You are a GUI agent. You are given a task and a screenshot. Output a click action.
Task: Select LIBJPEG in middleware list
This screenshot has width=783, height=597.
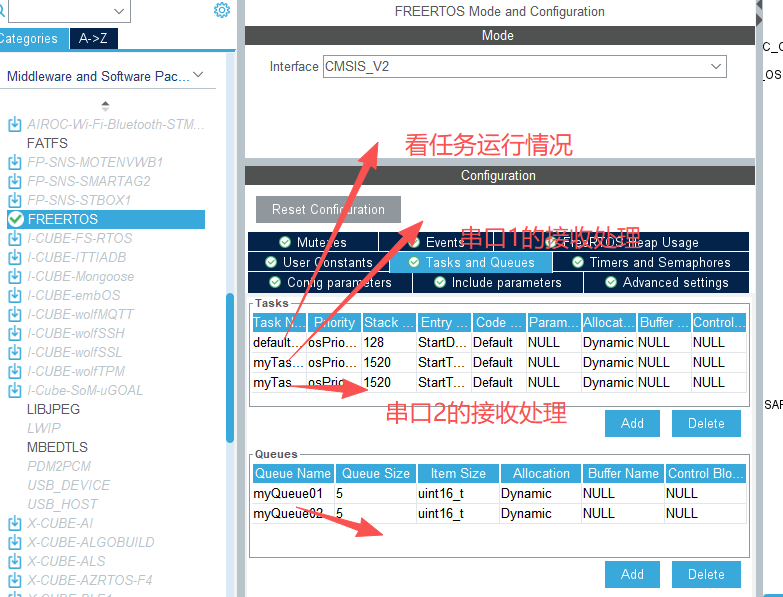click(53, 409)
